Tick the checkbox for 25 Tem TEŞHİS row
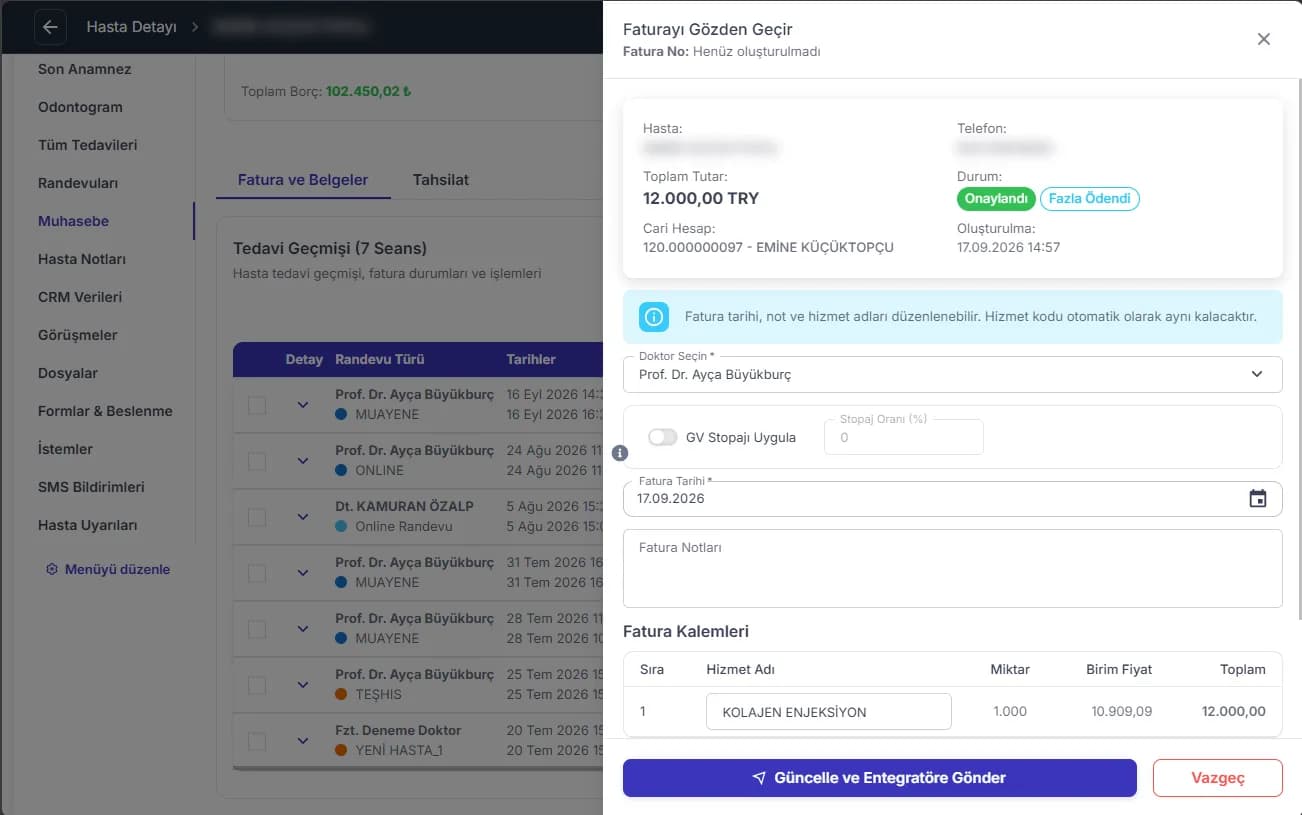This screenshot has width=1302, height=815. tap(257, 685)
